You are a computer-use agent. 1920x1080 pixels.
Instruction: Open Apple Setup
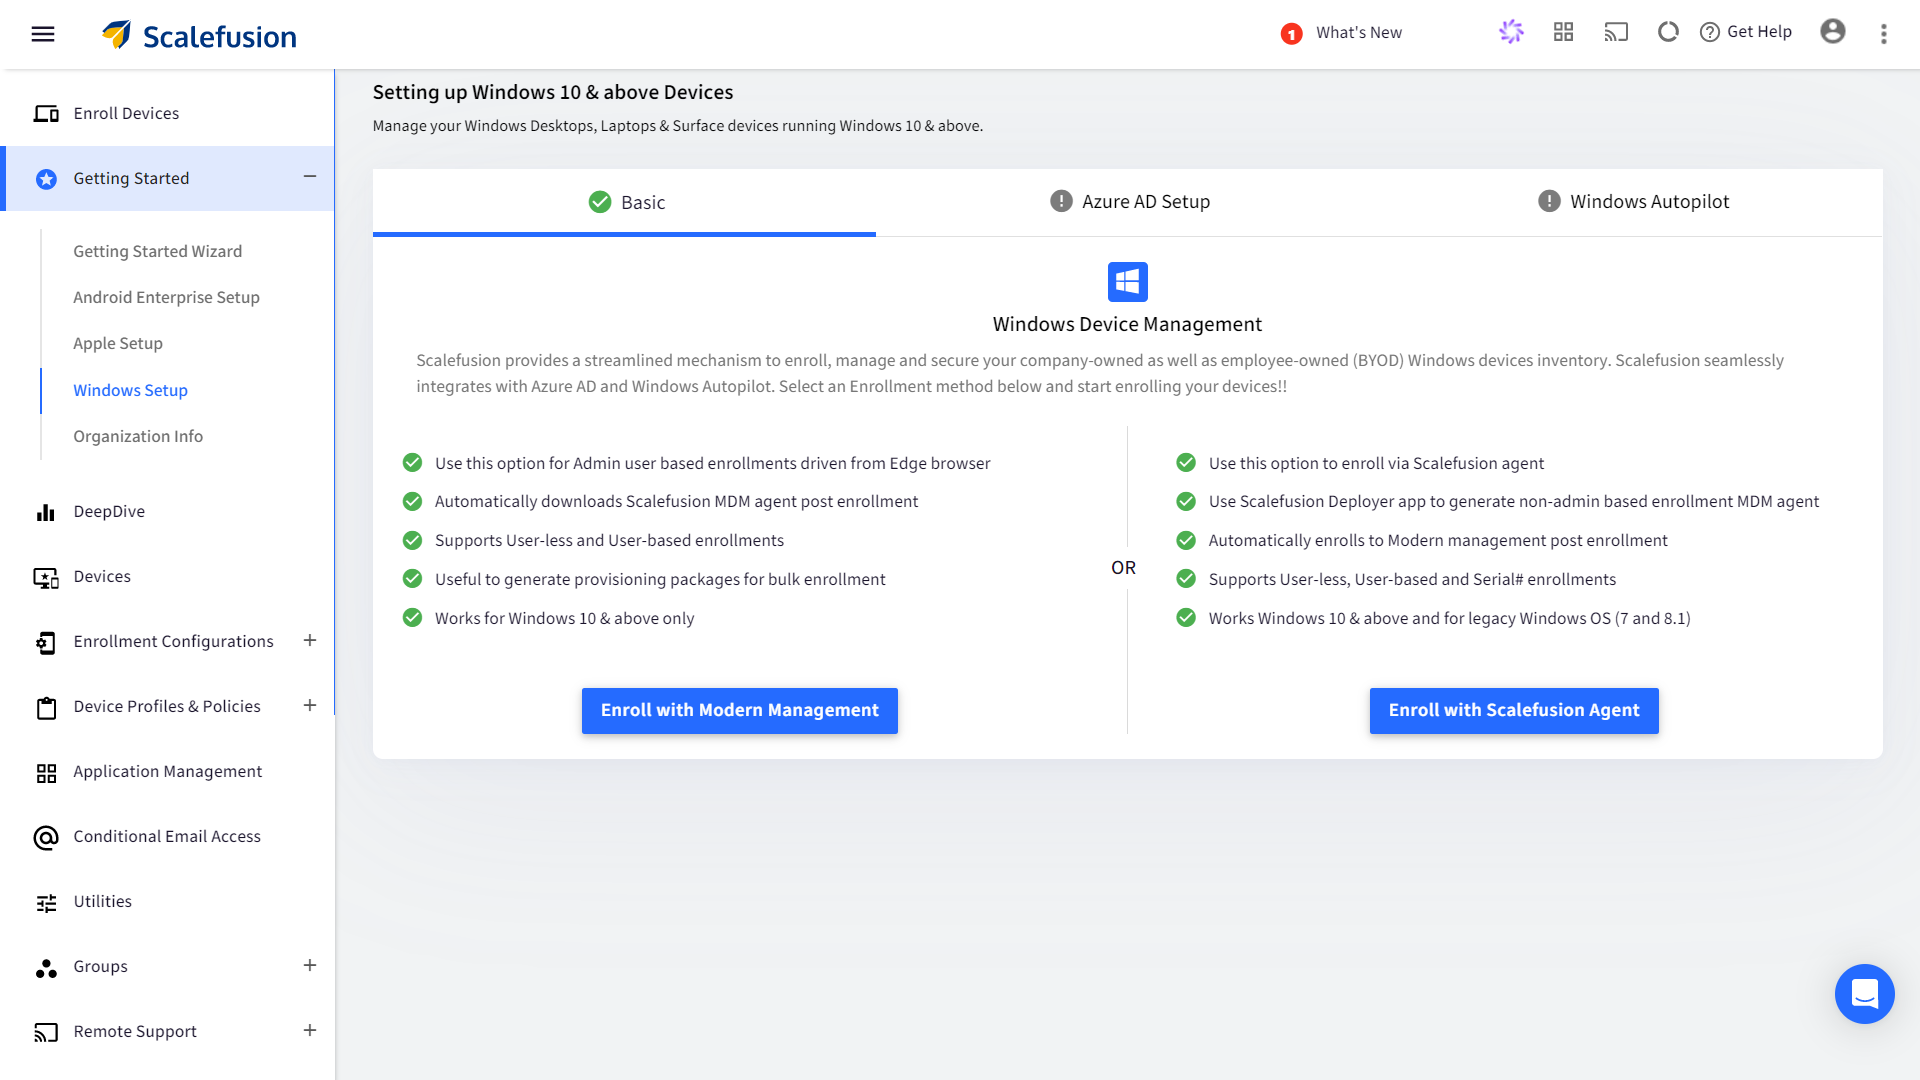point(118,343)
